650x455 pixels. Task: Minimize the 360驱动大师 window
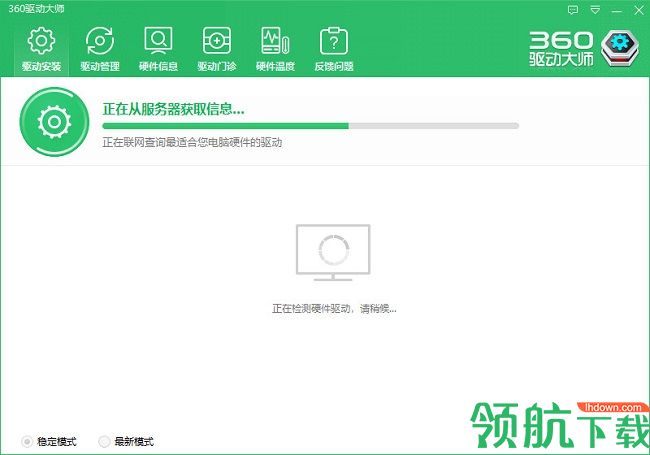pyautogui.click(x=617, y=11)
